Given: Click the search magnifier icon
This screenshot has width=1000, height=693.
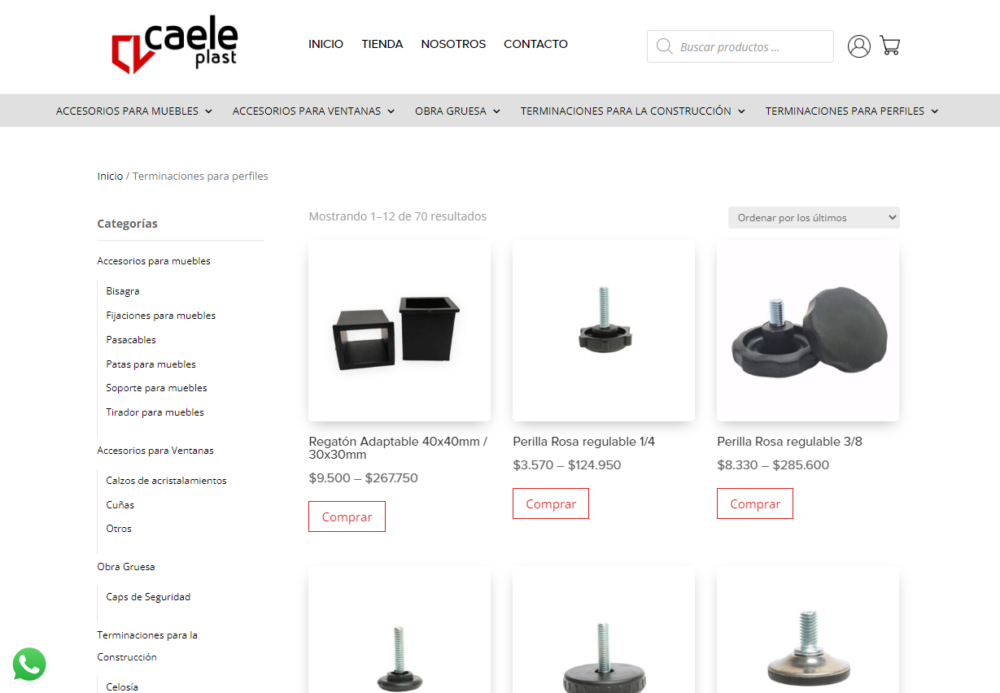Looking at the screenshot, I should tap(664, 47).
